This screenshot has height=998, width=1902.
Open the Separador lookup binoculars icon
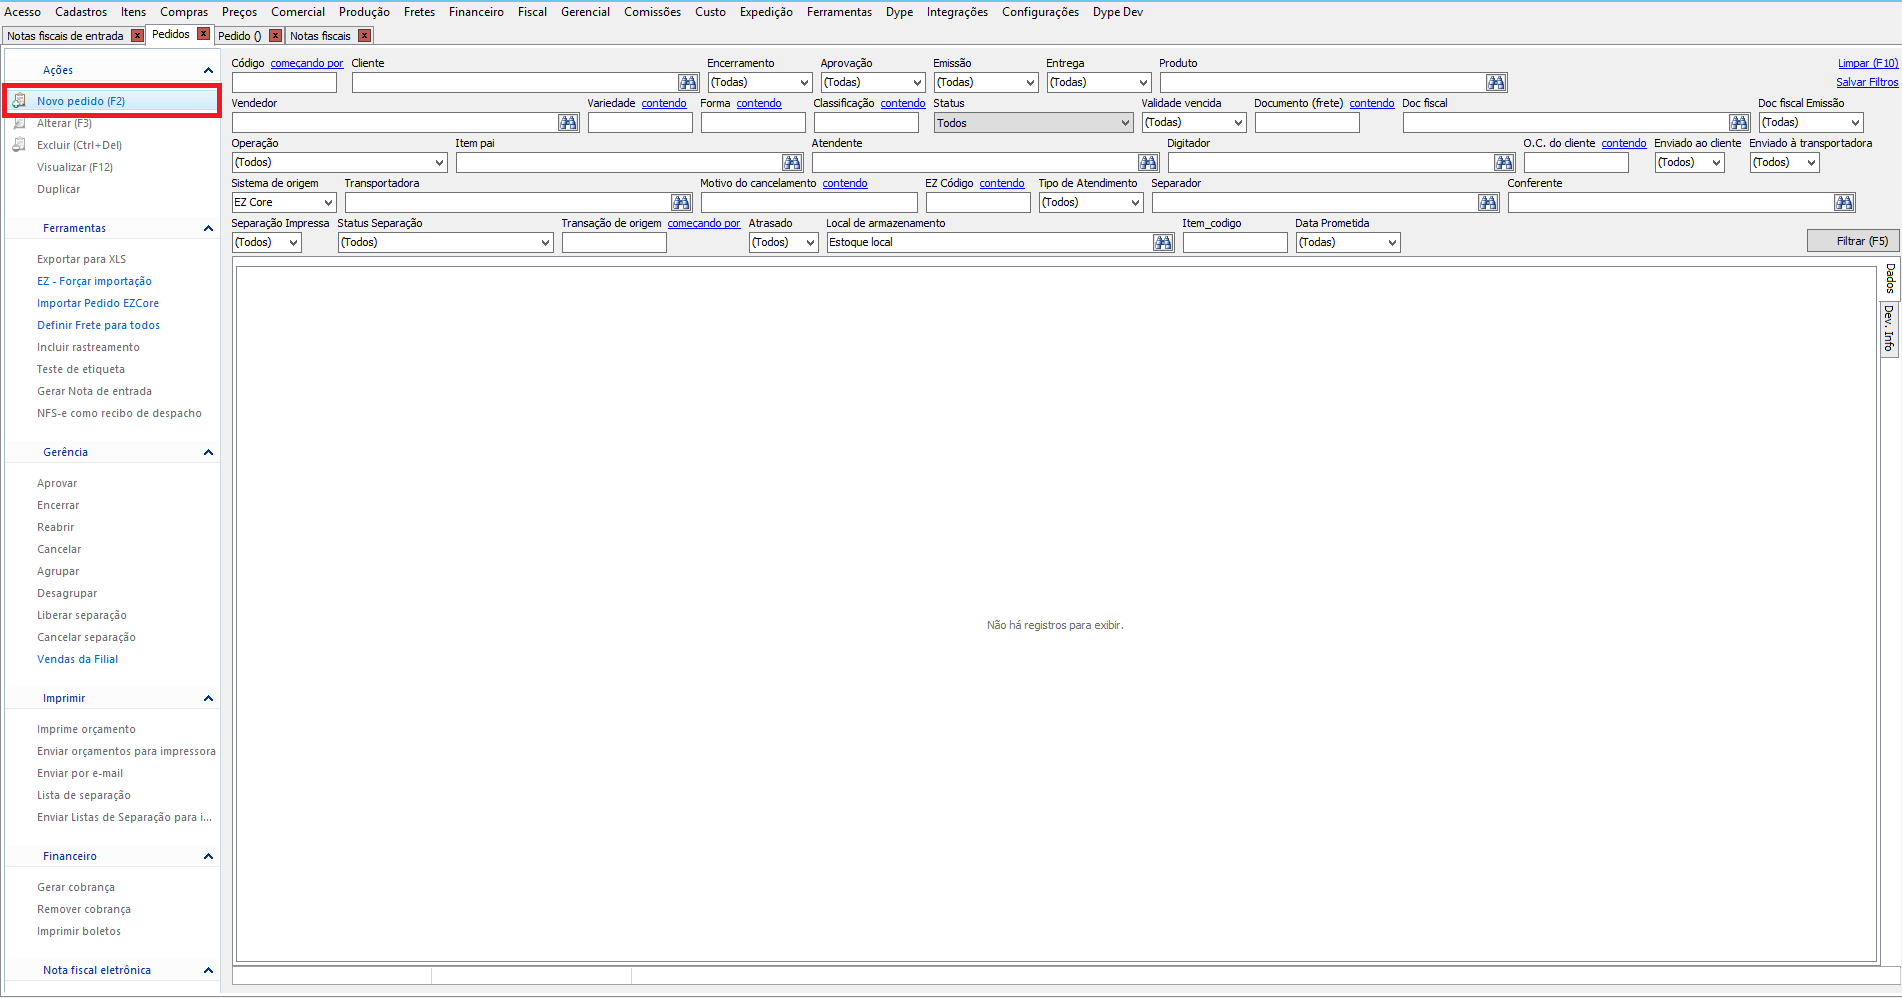tap(1488, 203)
